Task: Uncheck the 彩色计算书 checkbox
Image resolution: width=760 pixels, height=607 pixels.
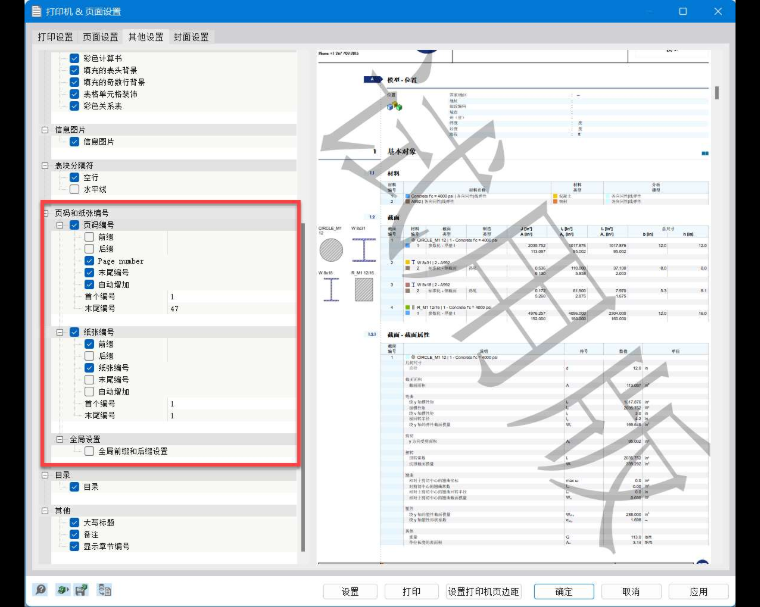Action: [x=74, y=58]
